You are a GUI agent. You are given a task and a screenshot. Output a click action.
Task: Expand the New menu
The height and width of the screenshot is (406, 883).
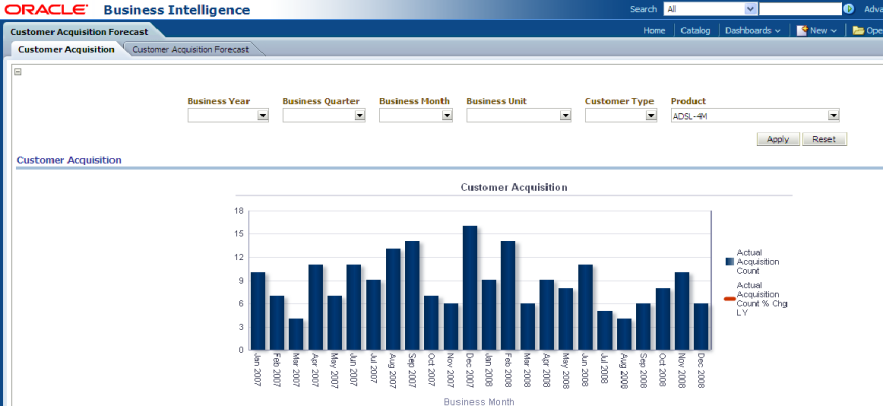823,30
